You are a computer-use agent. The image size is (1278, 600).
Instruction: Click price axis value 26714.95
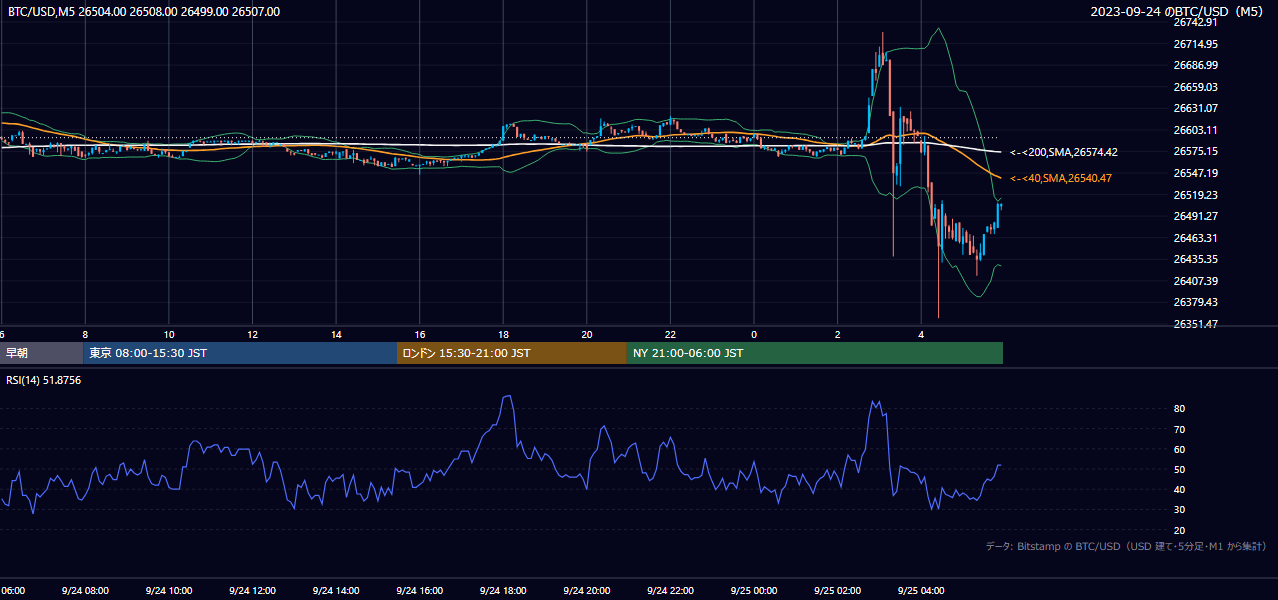(x=1195, y=44)
